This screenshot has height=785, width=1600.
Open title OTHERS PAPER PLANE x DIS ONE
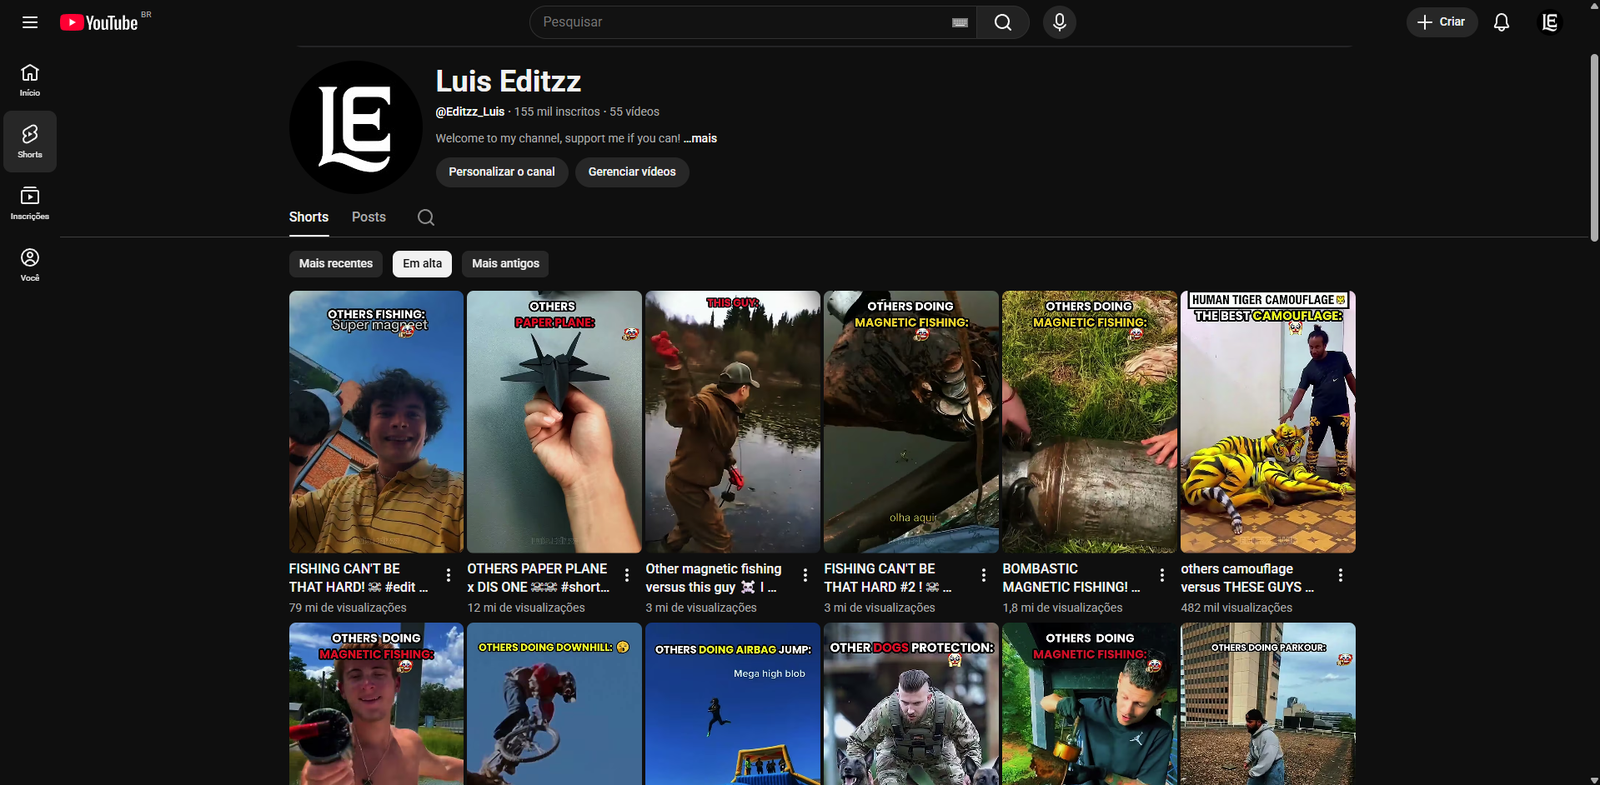click(538, 578)
